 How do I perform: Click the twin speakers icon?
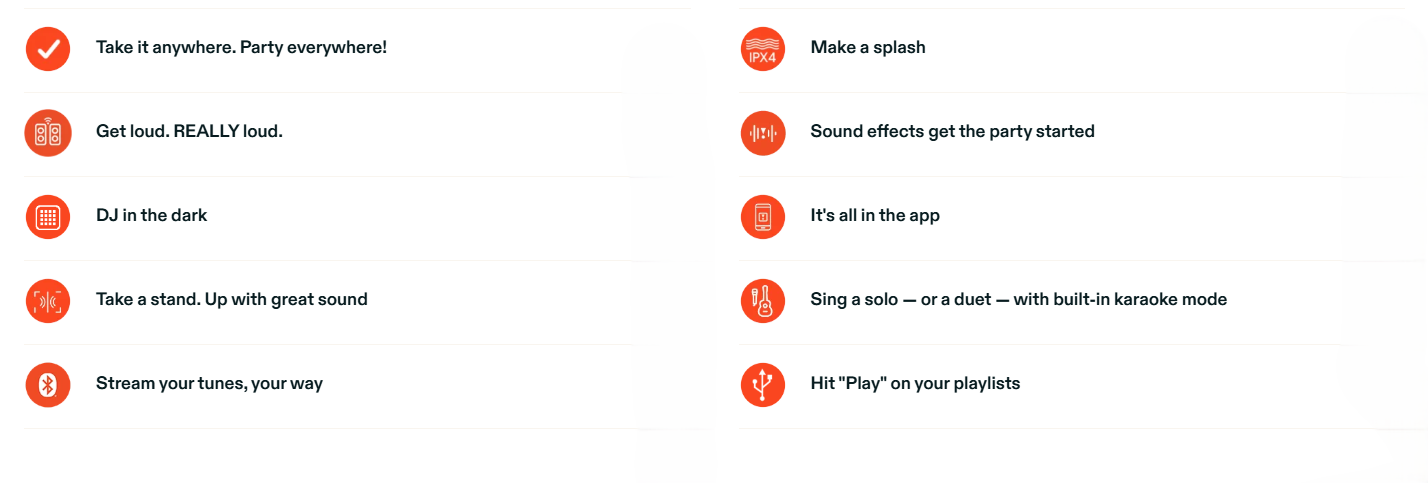[x=48, y=132]
